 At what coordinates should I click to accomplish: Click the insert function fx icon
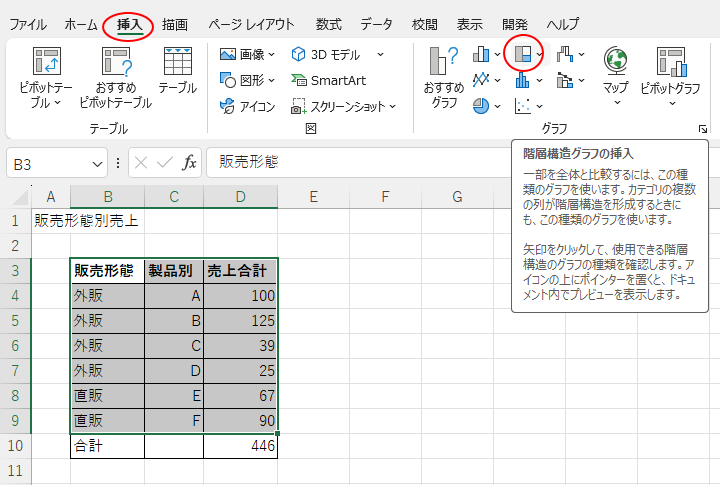[189, 162]
